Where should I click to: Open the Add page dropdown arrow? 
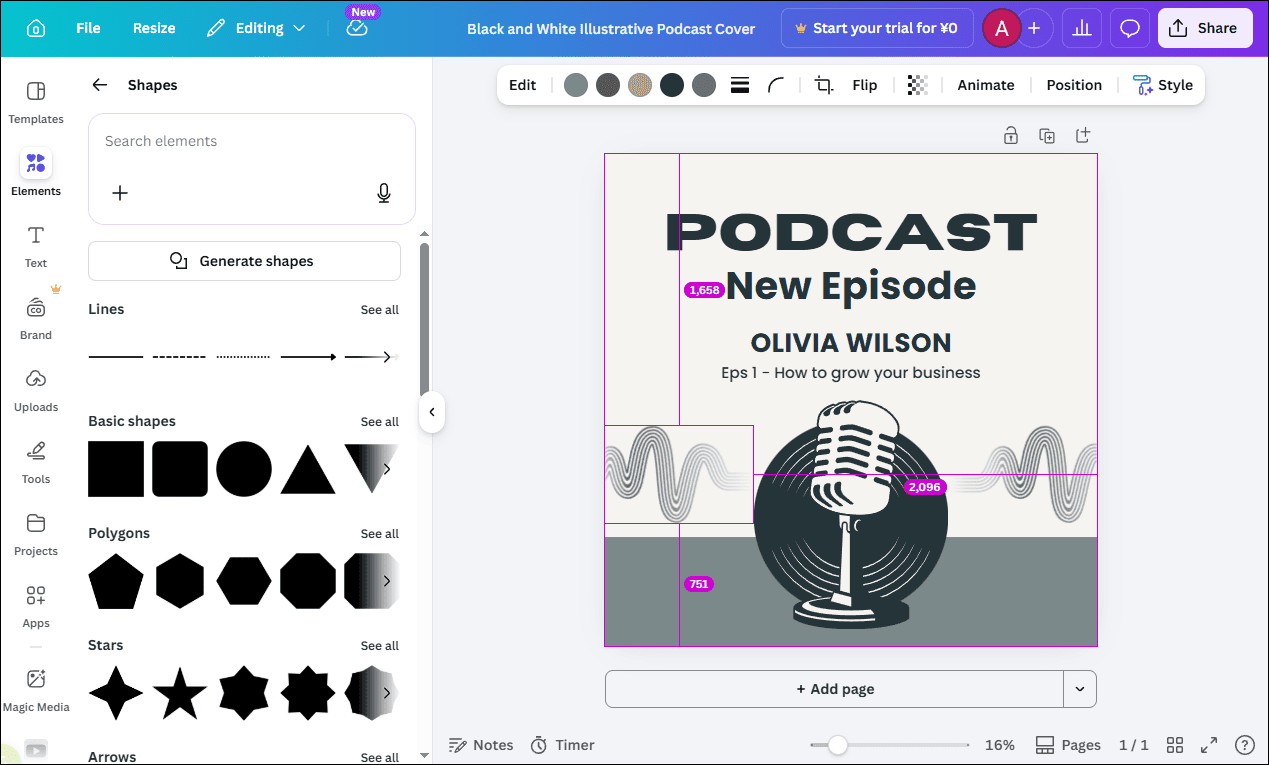point(1078,689)
